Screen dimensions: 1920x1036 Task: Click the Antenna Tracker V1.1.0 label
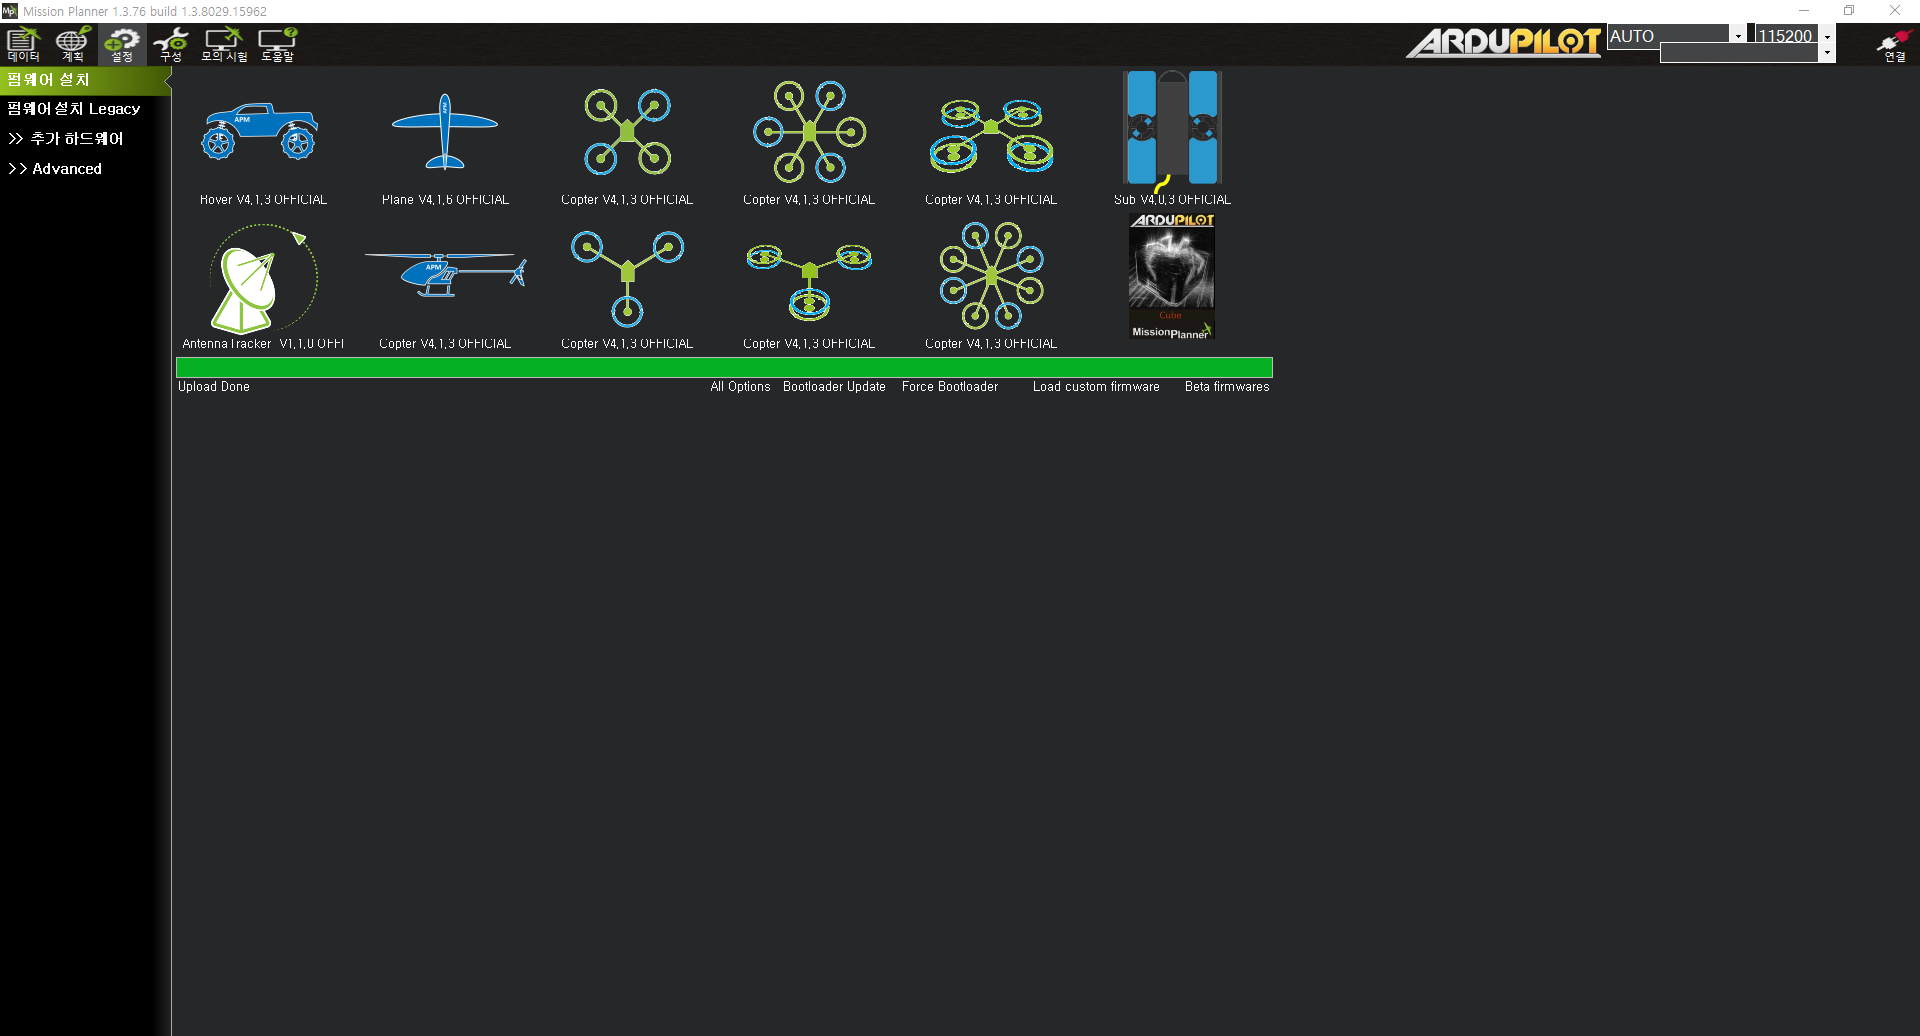point(263,343)
